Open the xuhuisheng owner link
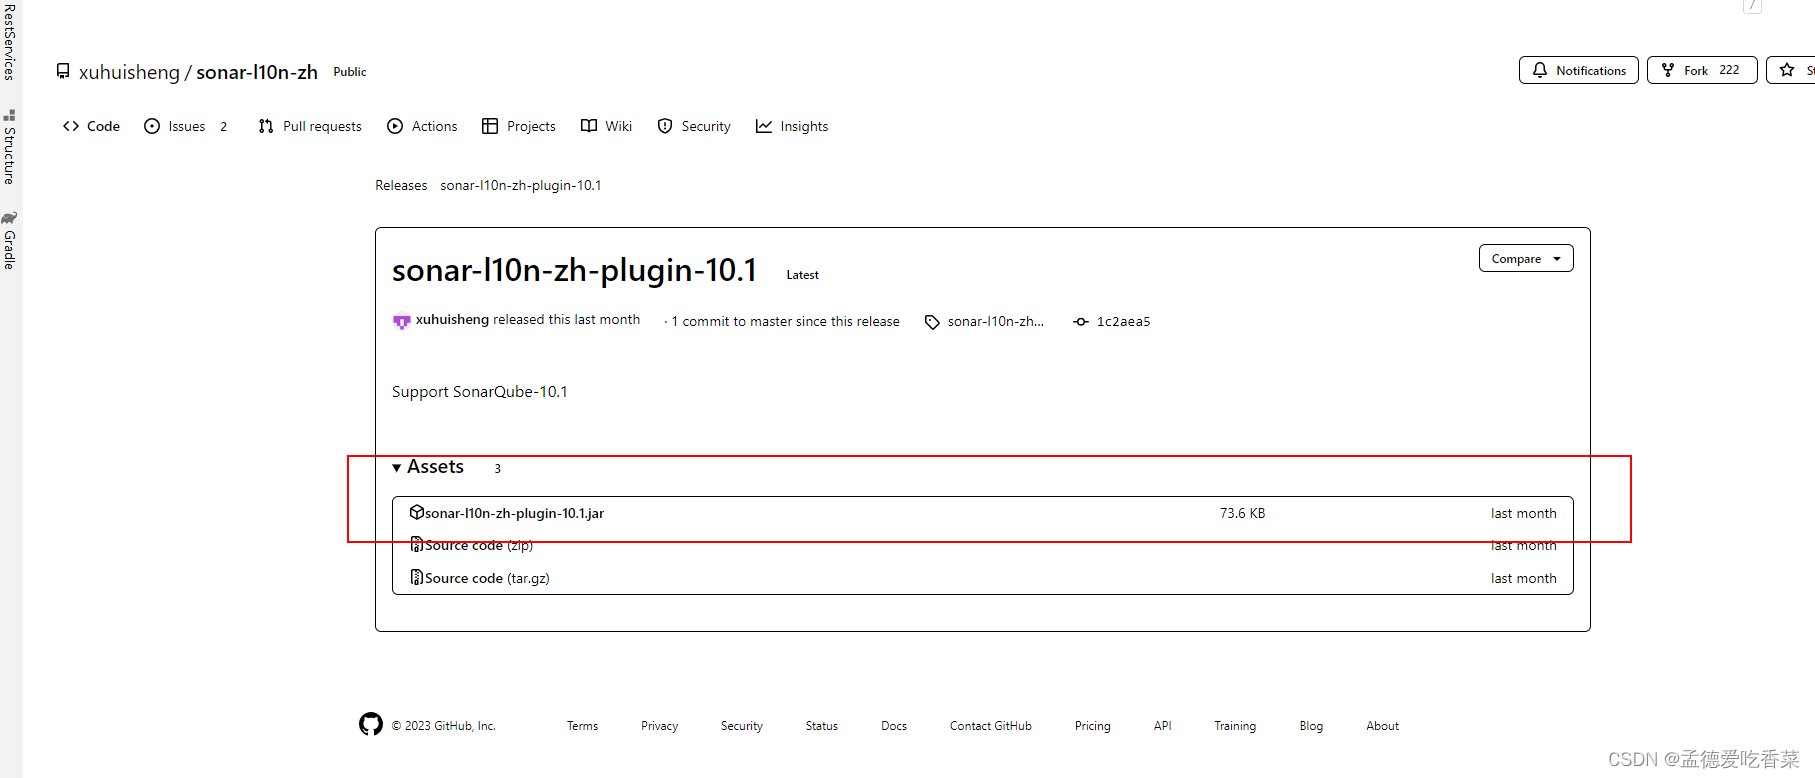This screenshot has height=778, width=1815. click(x=129, y=72)
